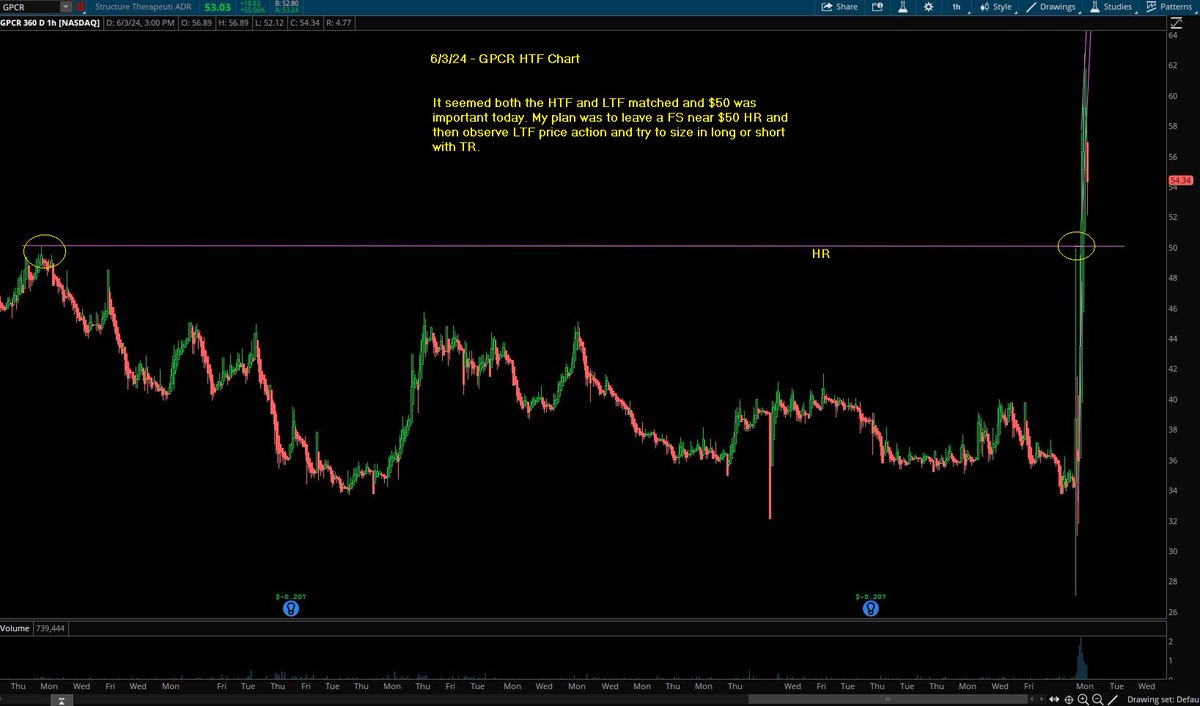The width and height of the screenshot is (1200, 706).
Task: Open the Studies menu
Action: pyautogui.click(x=1110, y=7)
